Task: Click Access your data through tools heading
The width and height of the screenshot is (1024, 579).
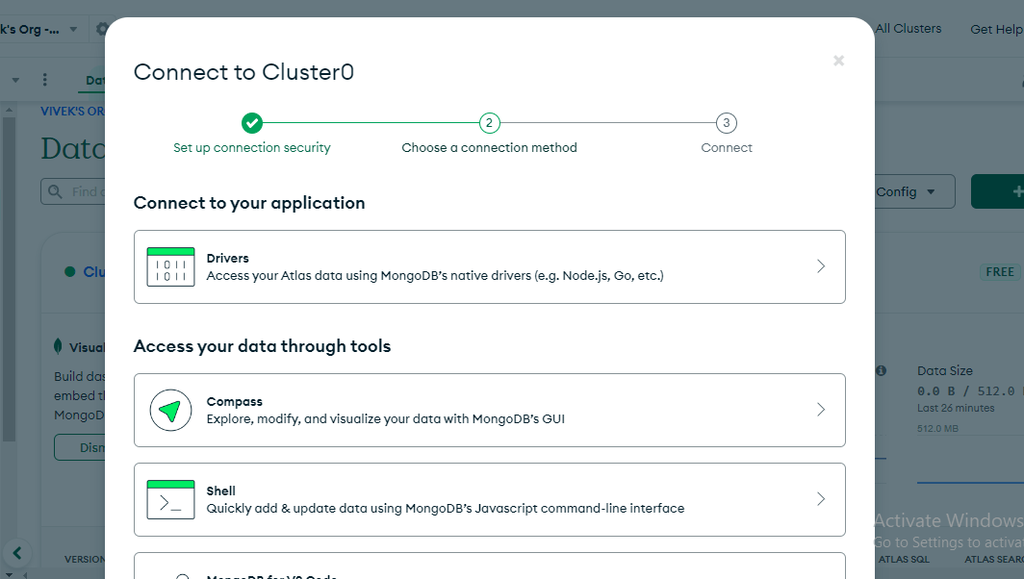Action: pyautogui.click(x=262, y=346)
